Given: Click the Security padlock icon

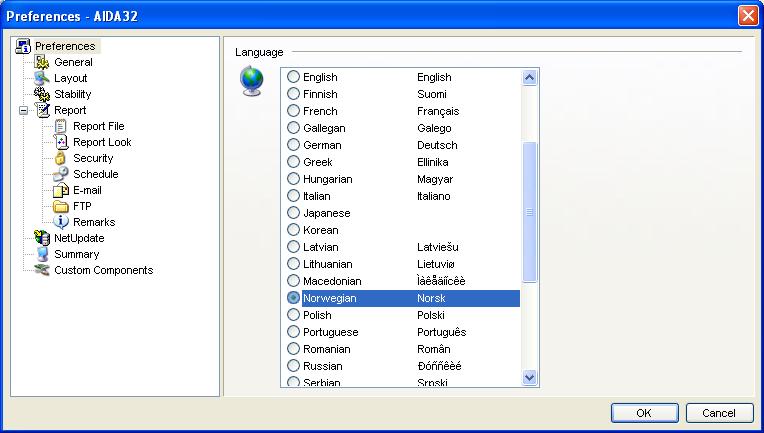Looking at the screenshot, I should tap(60, 158).
